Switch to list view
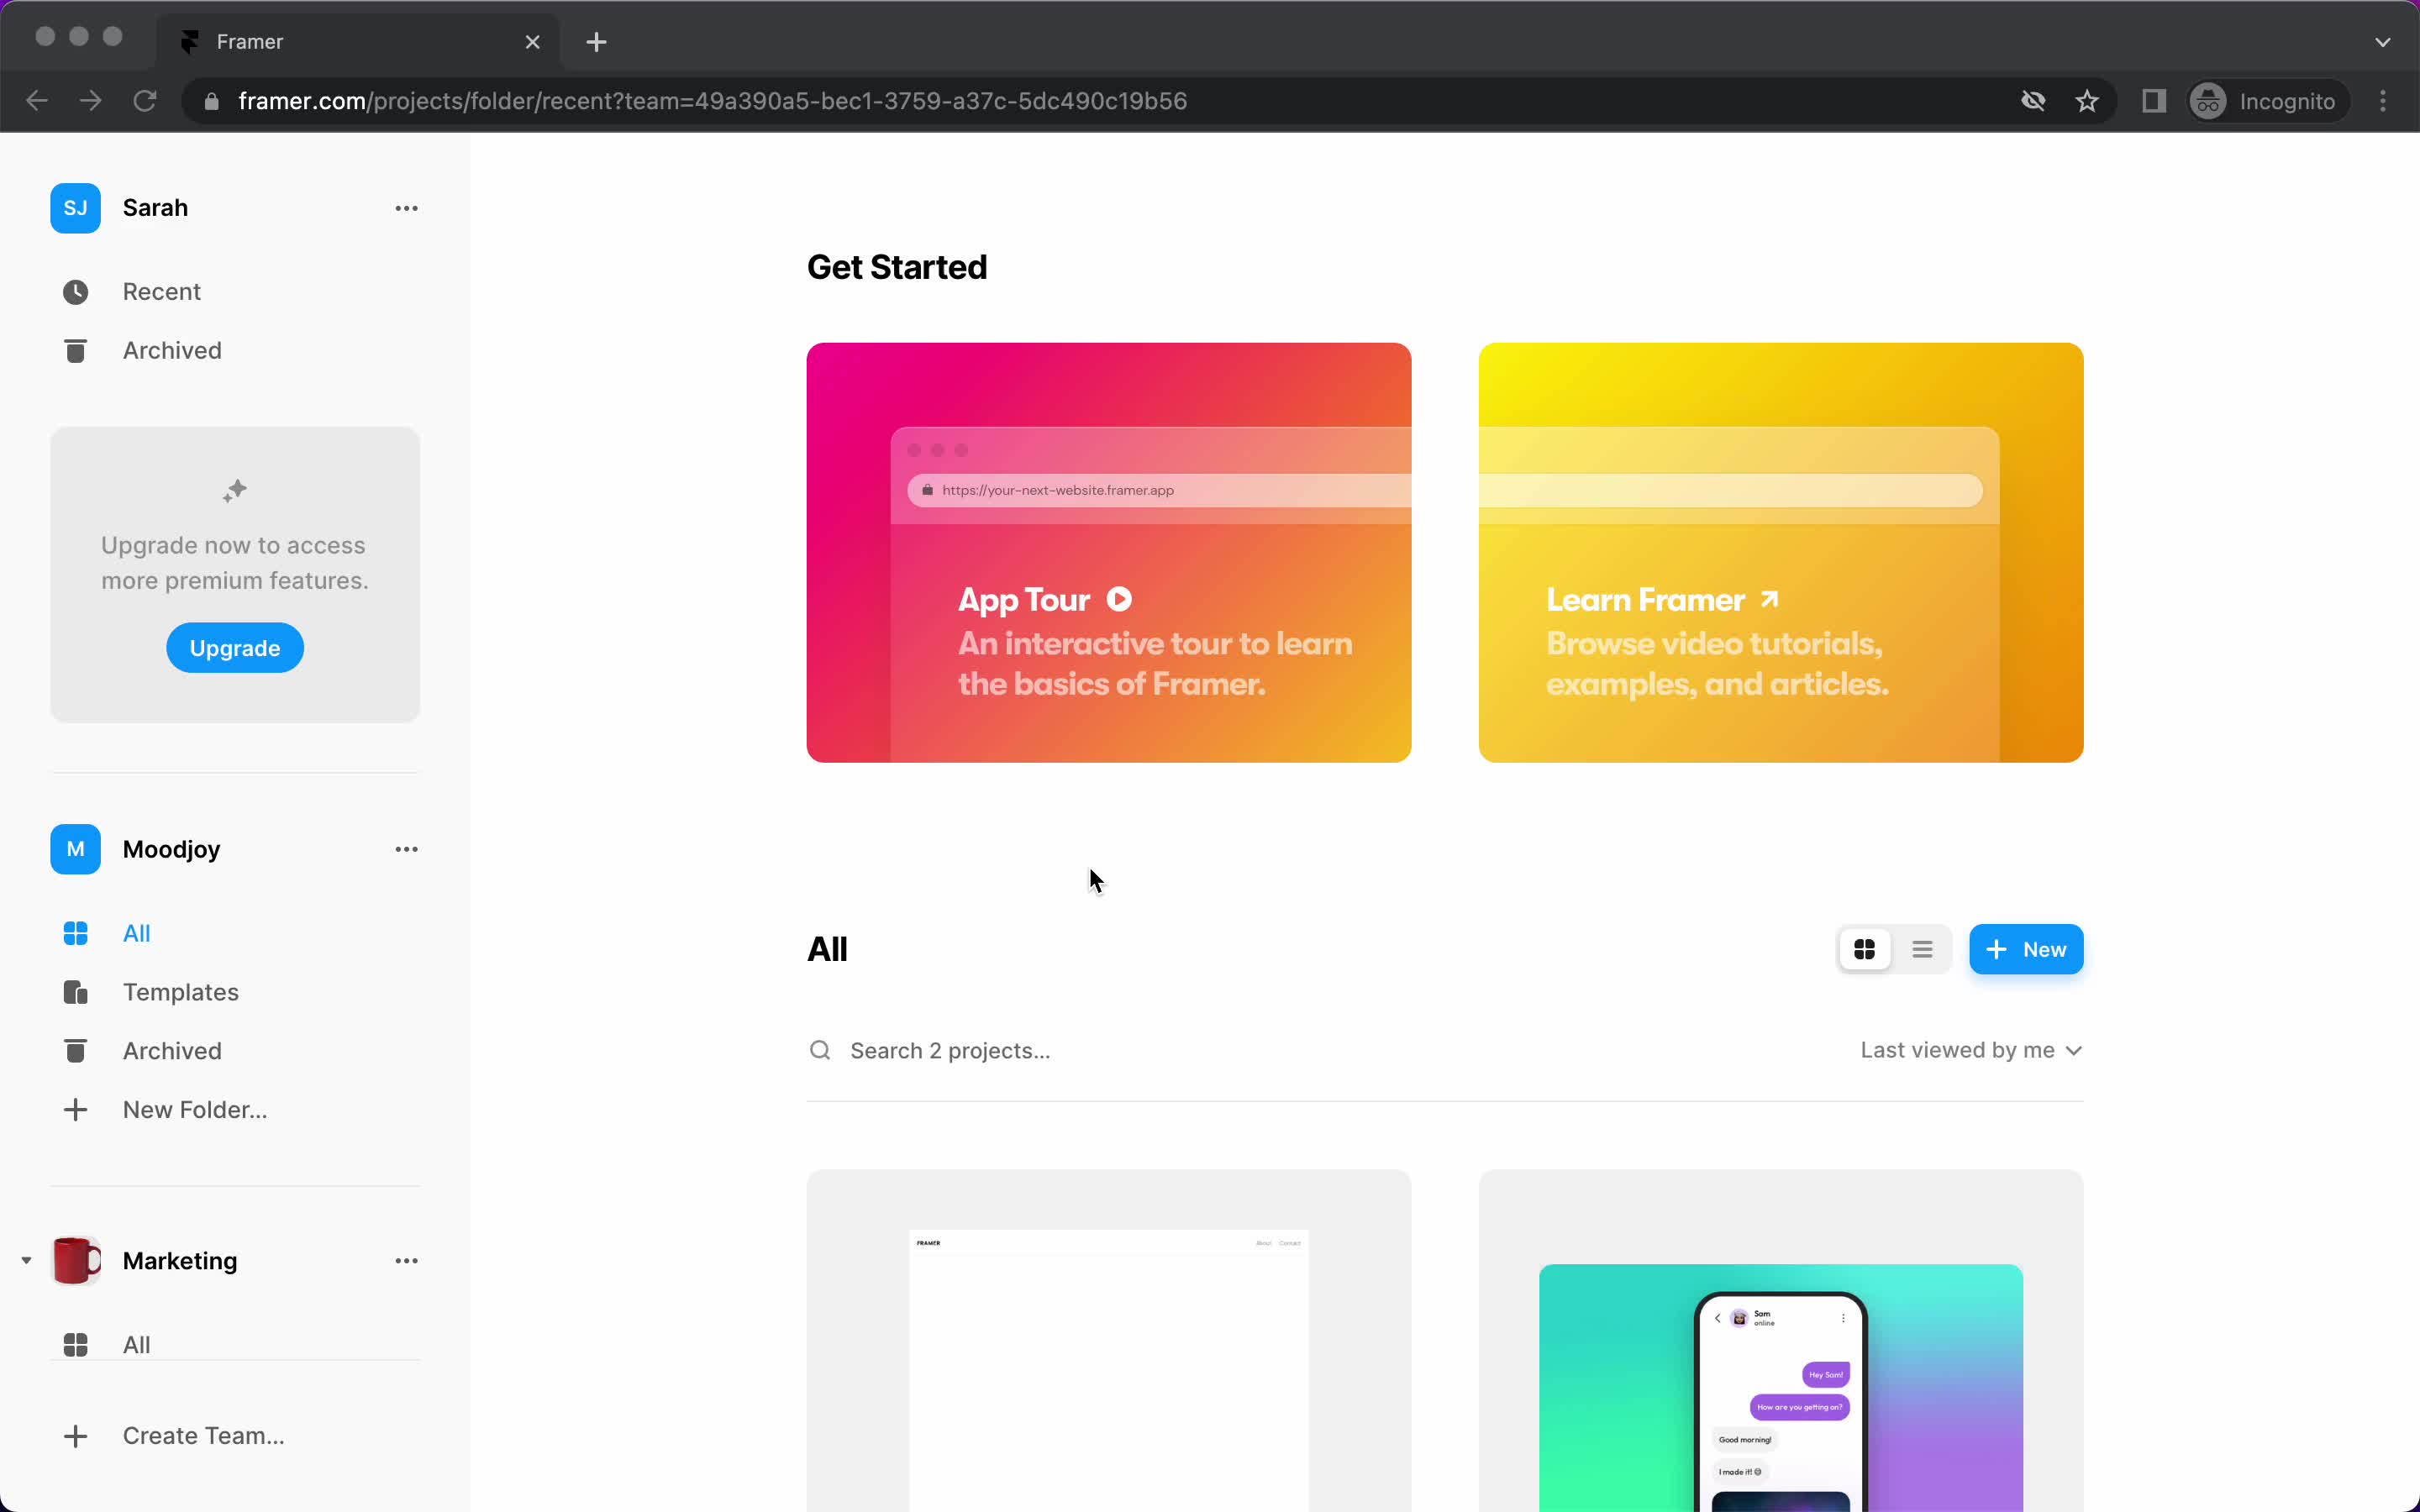 1922,949
